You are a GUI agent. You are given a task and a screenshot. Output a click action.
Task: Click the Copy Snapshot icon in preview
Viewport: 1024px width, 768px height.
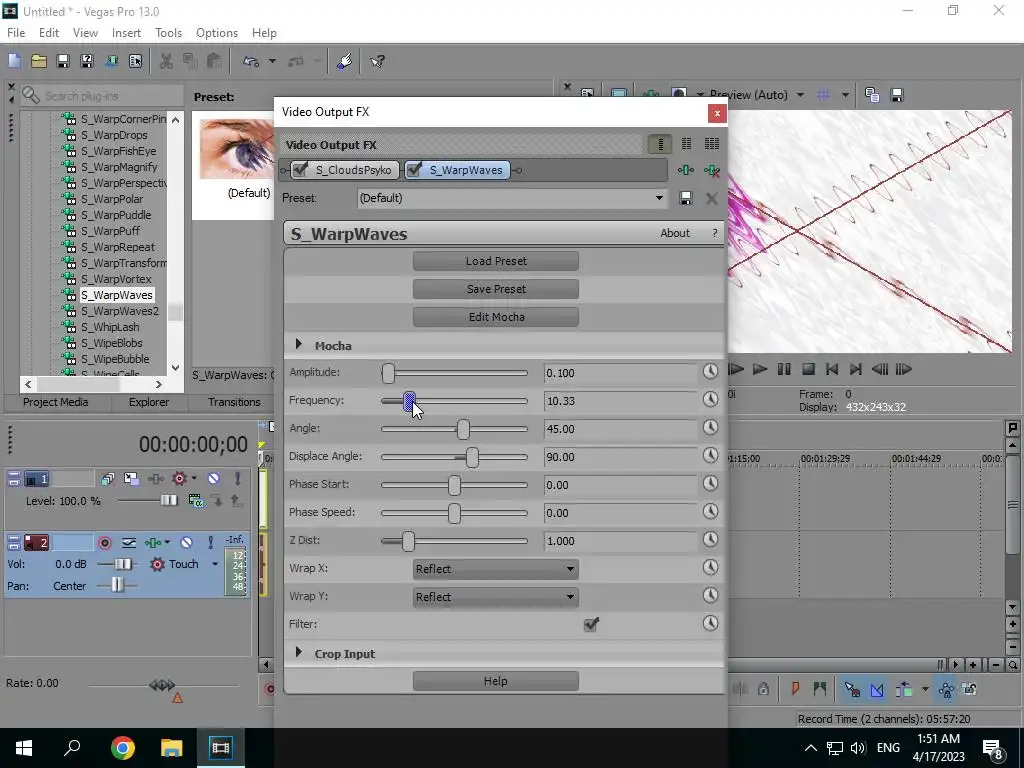coord(872,95)
